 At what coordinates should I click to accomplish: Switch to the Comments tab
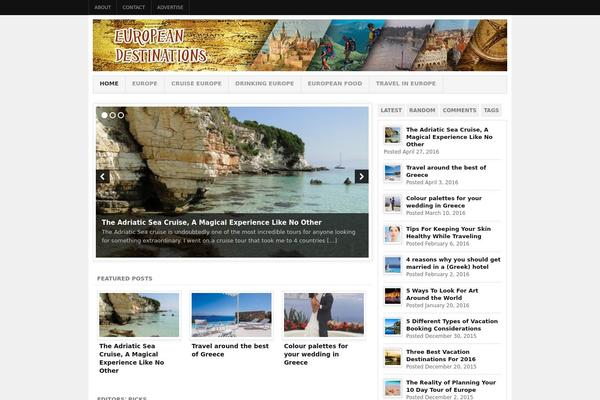click(x=460, y=110)
